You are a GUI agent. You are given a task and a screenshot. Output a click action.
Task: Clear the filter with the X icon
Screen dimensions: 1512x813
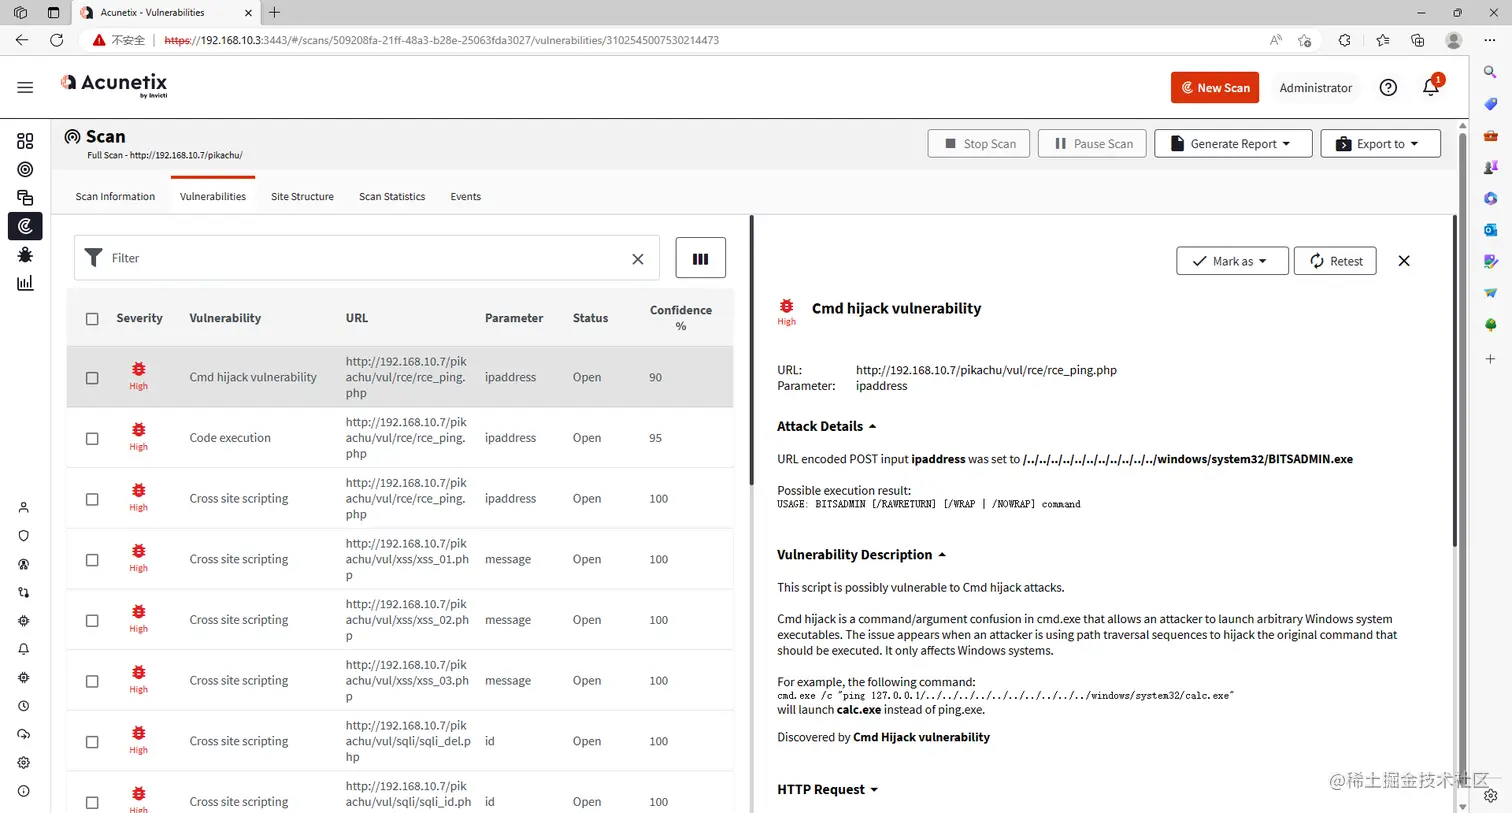[638, 259]
